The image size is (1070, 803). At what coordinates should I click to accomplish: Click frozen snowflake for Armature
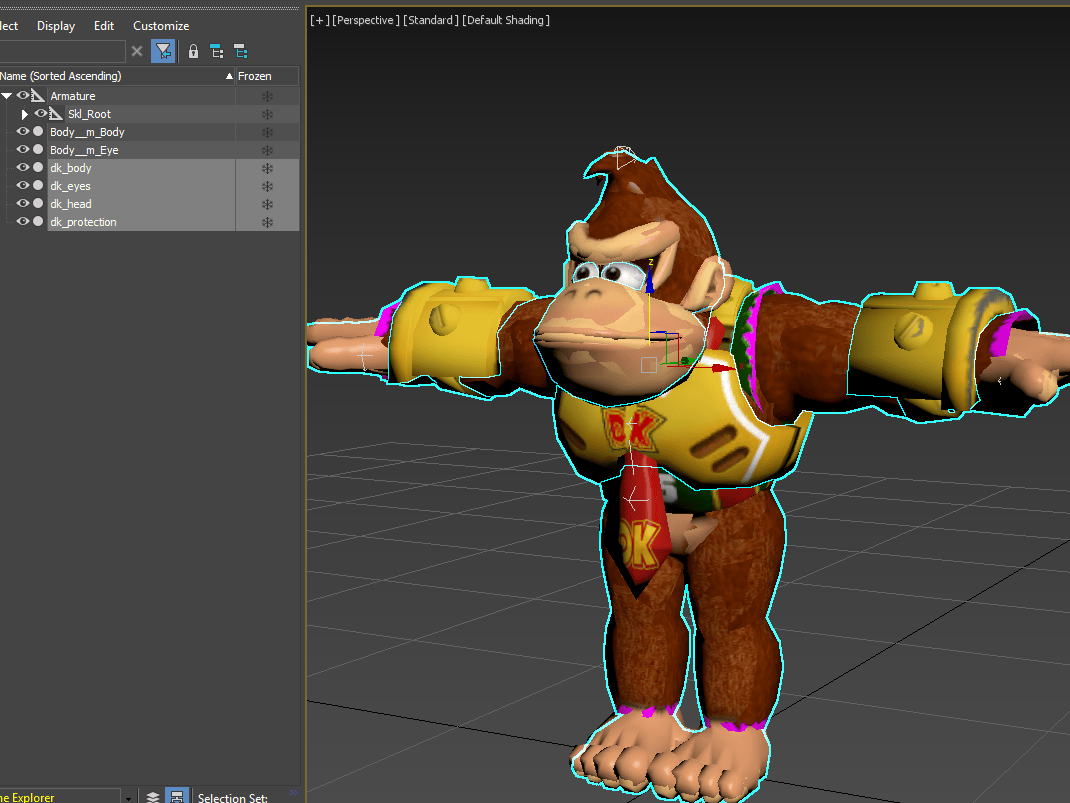(x=267, y=96)
